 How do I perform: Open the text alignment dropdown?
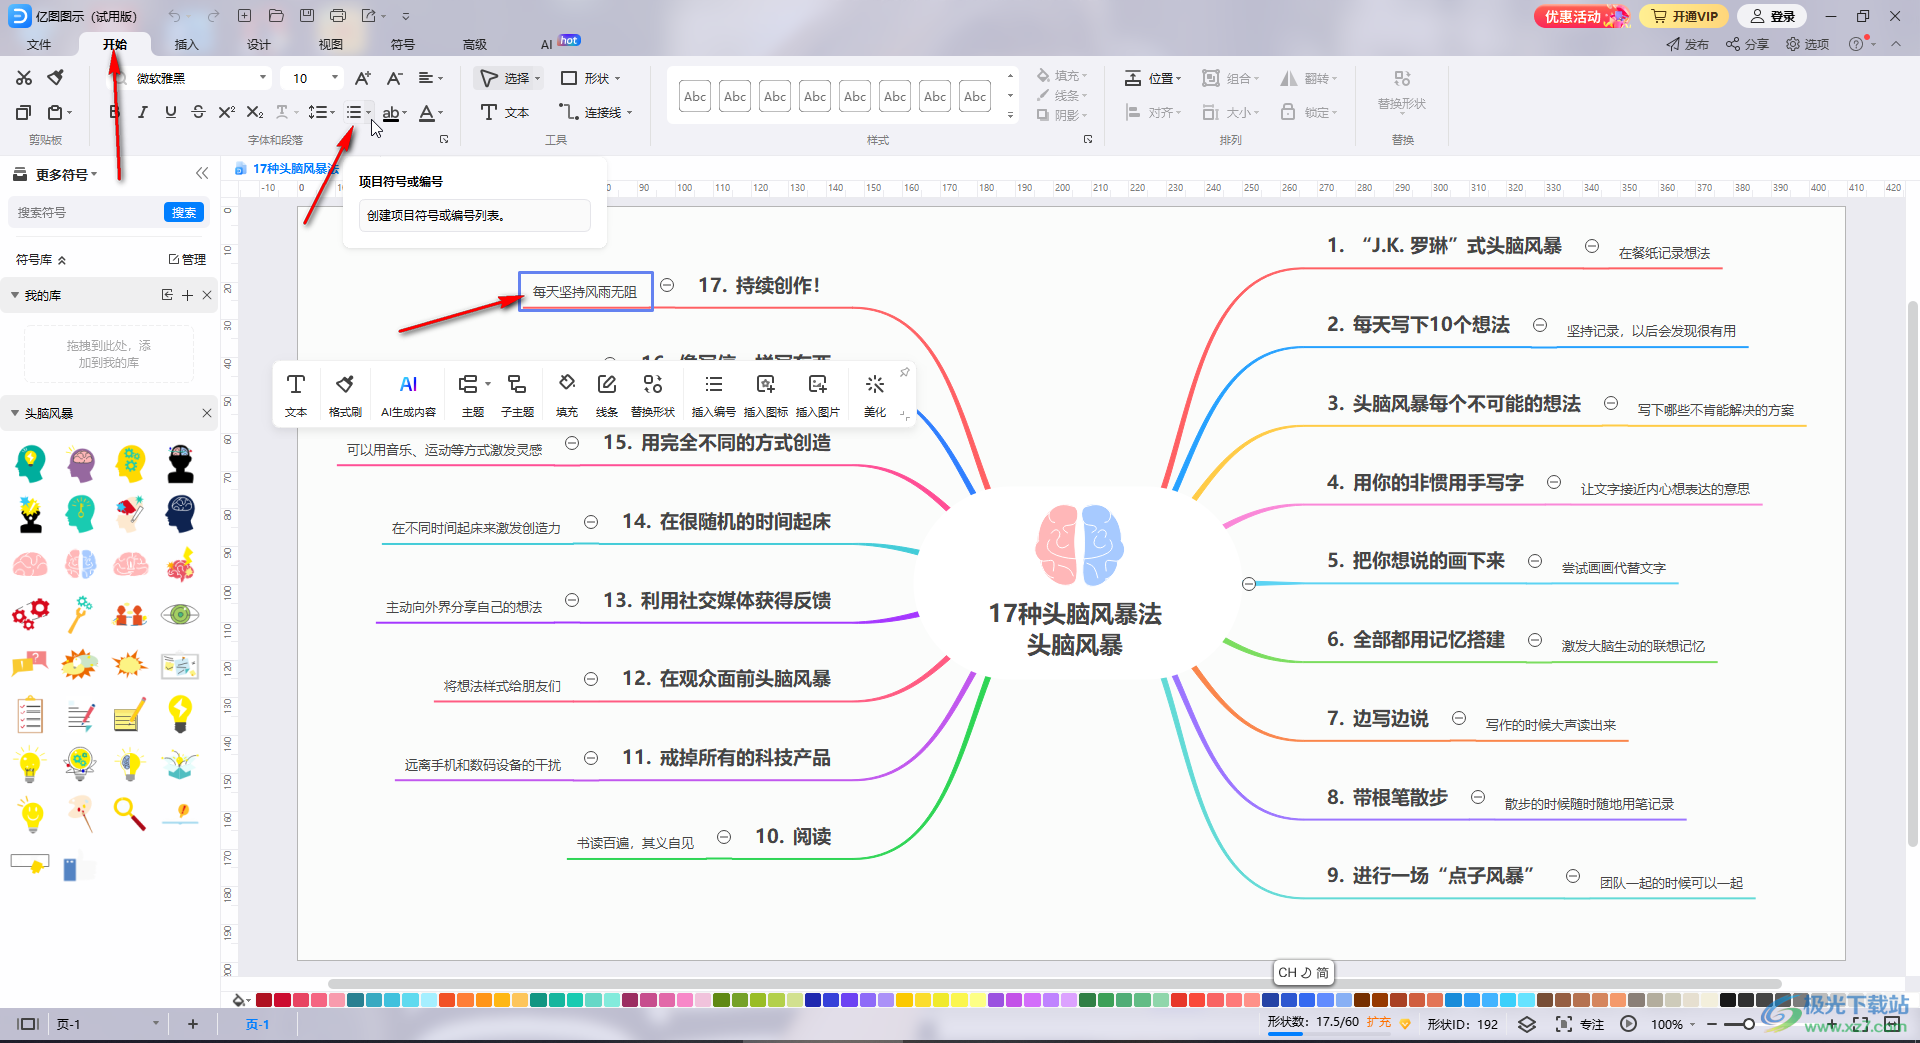tap(430, 78)
